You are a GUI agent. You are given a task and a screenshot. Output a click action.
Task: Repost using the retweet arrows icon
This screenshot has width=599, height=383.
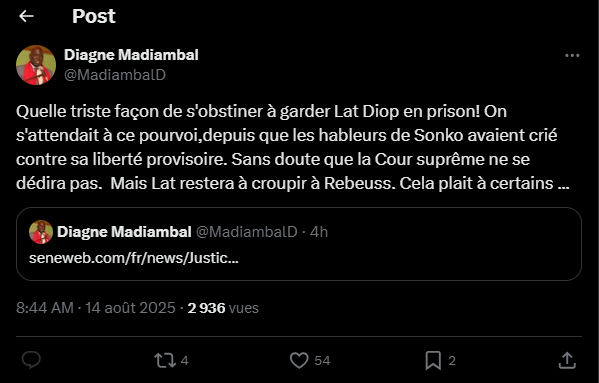pos(165,360)
